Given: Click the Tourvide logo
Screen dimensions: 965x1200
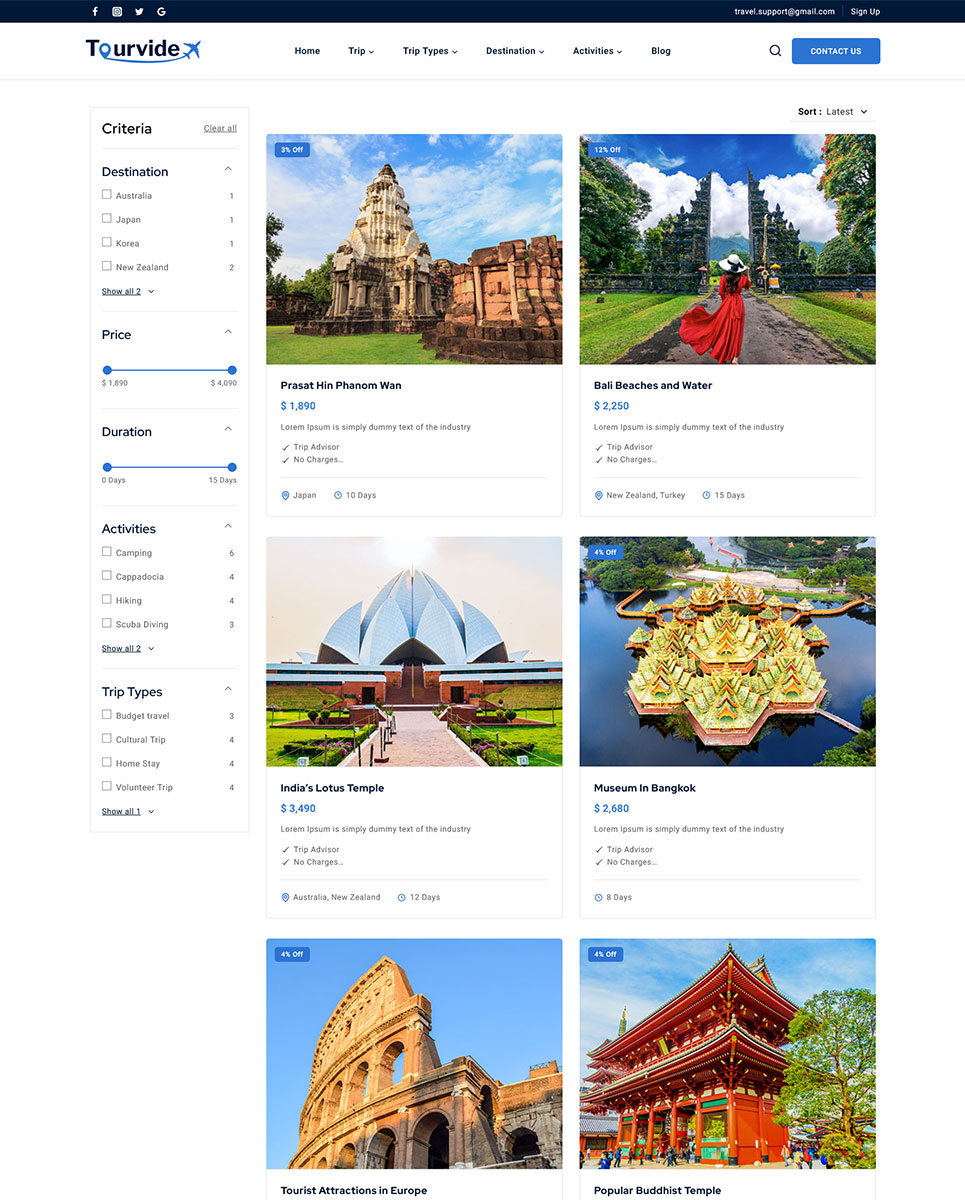Looking at the screenshot, I should (x=143, y=50).
